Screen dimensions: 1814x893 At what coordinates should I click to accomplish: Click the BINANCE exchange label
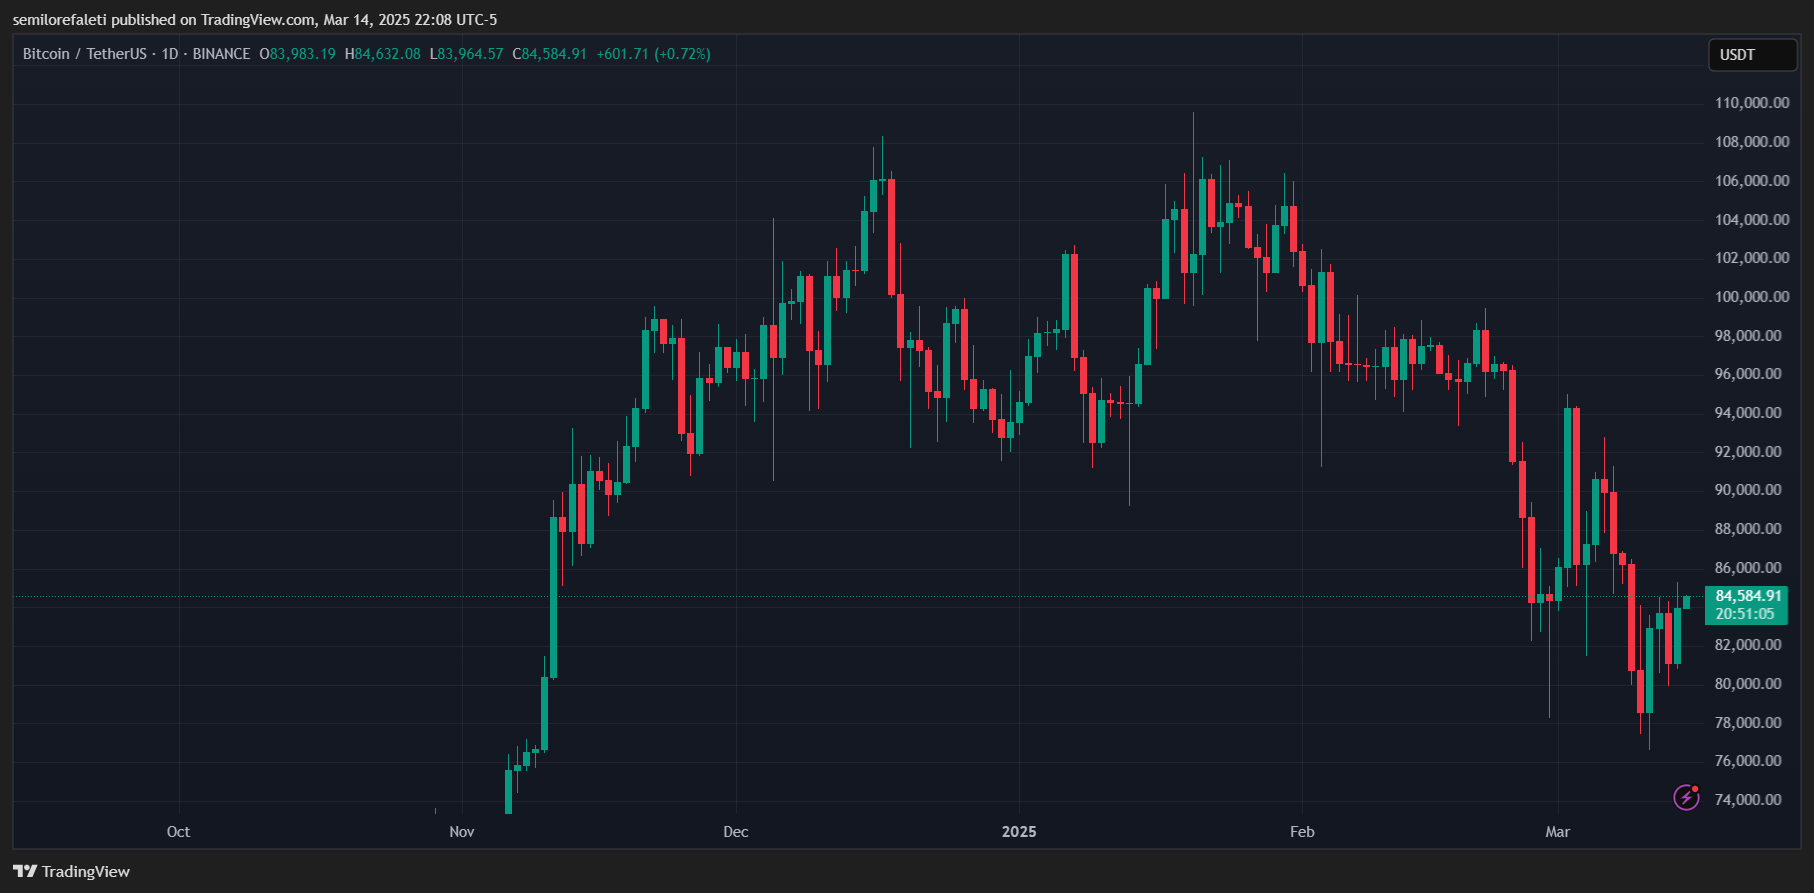221,54
